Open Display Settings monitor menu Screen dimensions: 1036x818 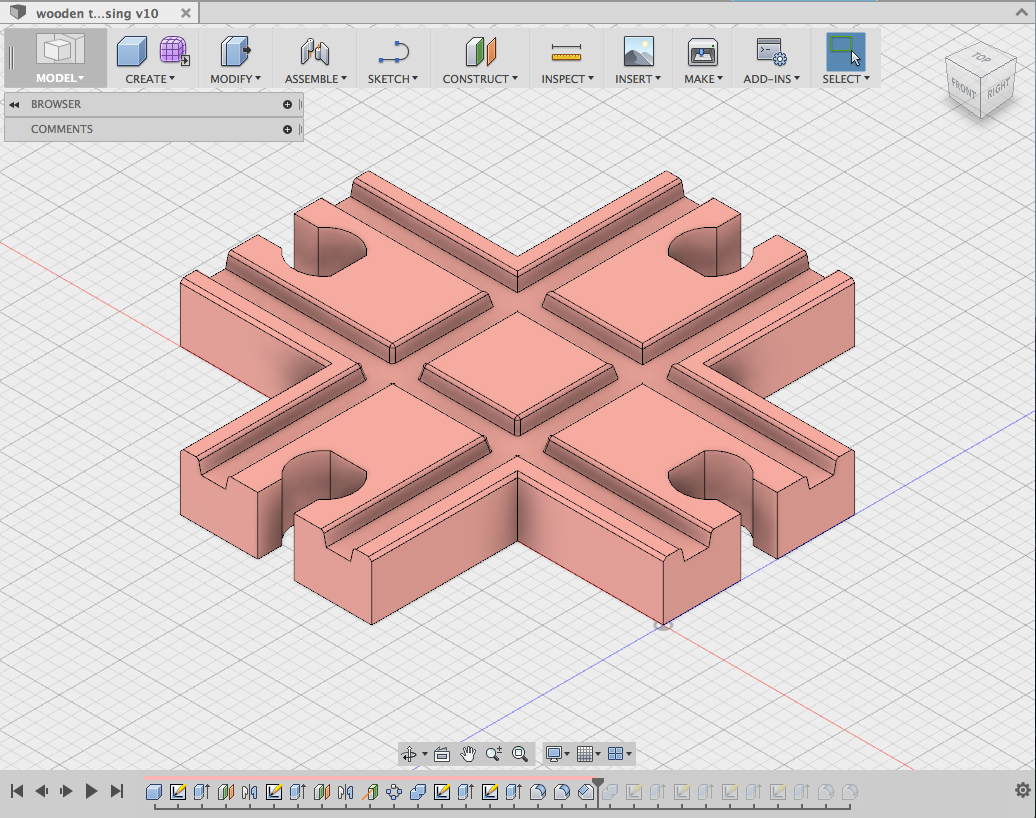(x=557, y=754)
